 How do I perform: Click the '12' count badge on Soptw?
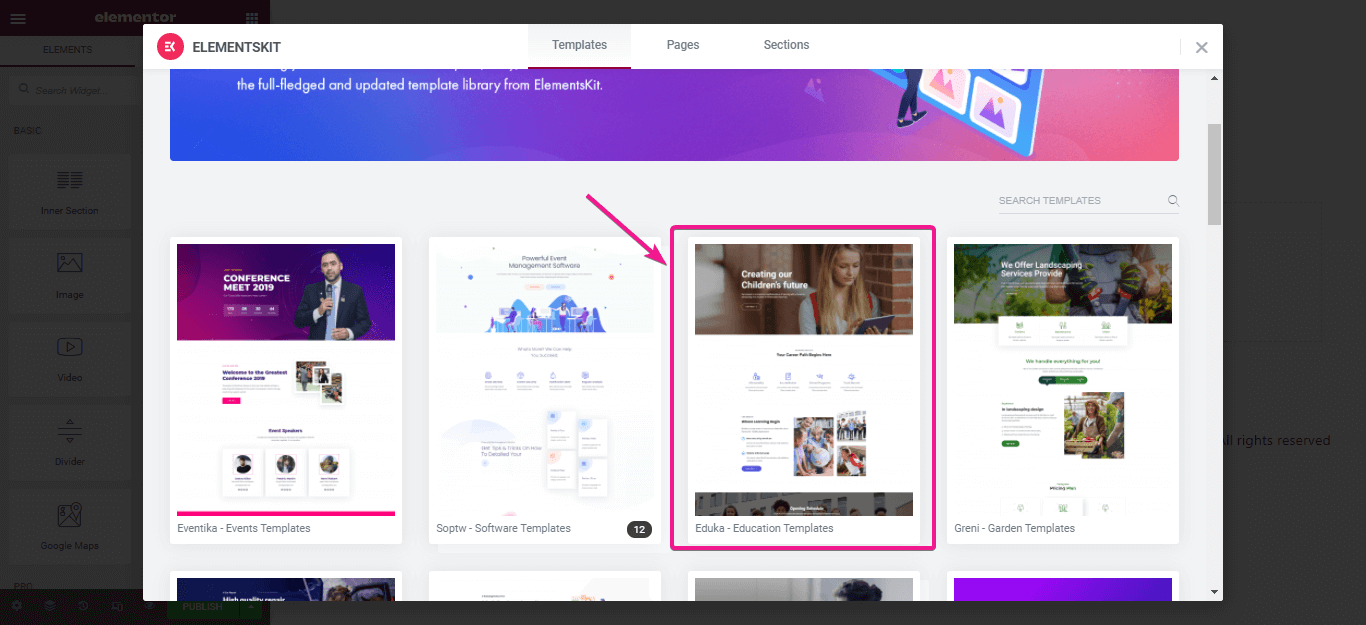click(x=640, y=529)
